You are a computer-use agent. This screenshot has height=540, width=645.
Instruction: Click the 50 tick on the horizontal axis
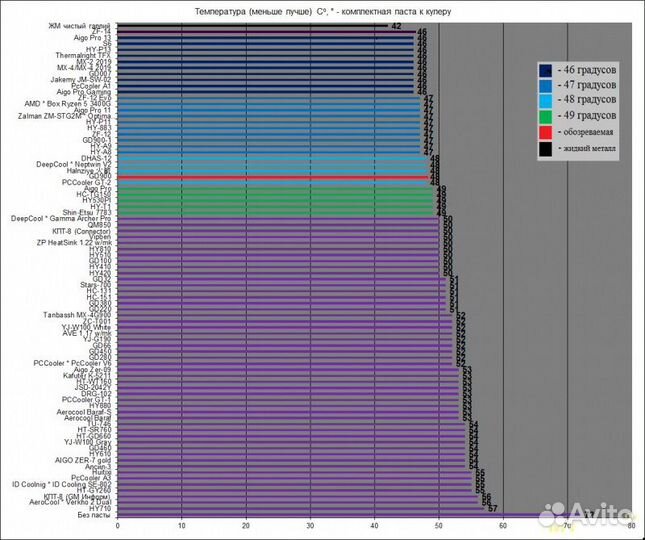(439, 526)
